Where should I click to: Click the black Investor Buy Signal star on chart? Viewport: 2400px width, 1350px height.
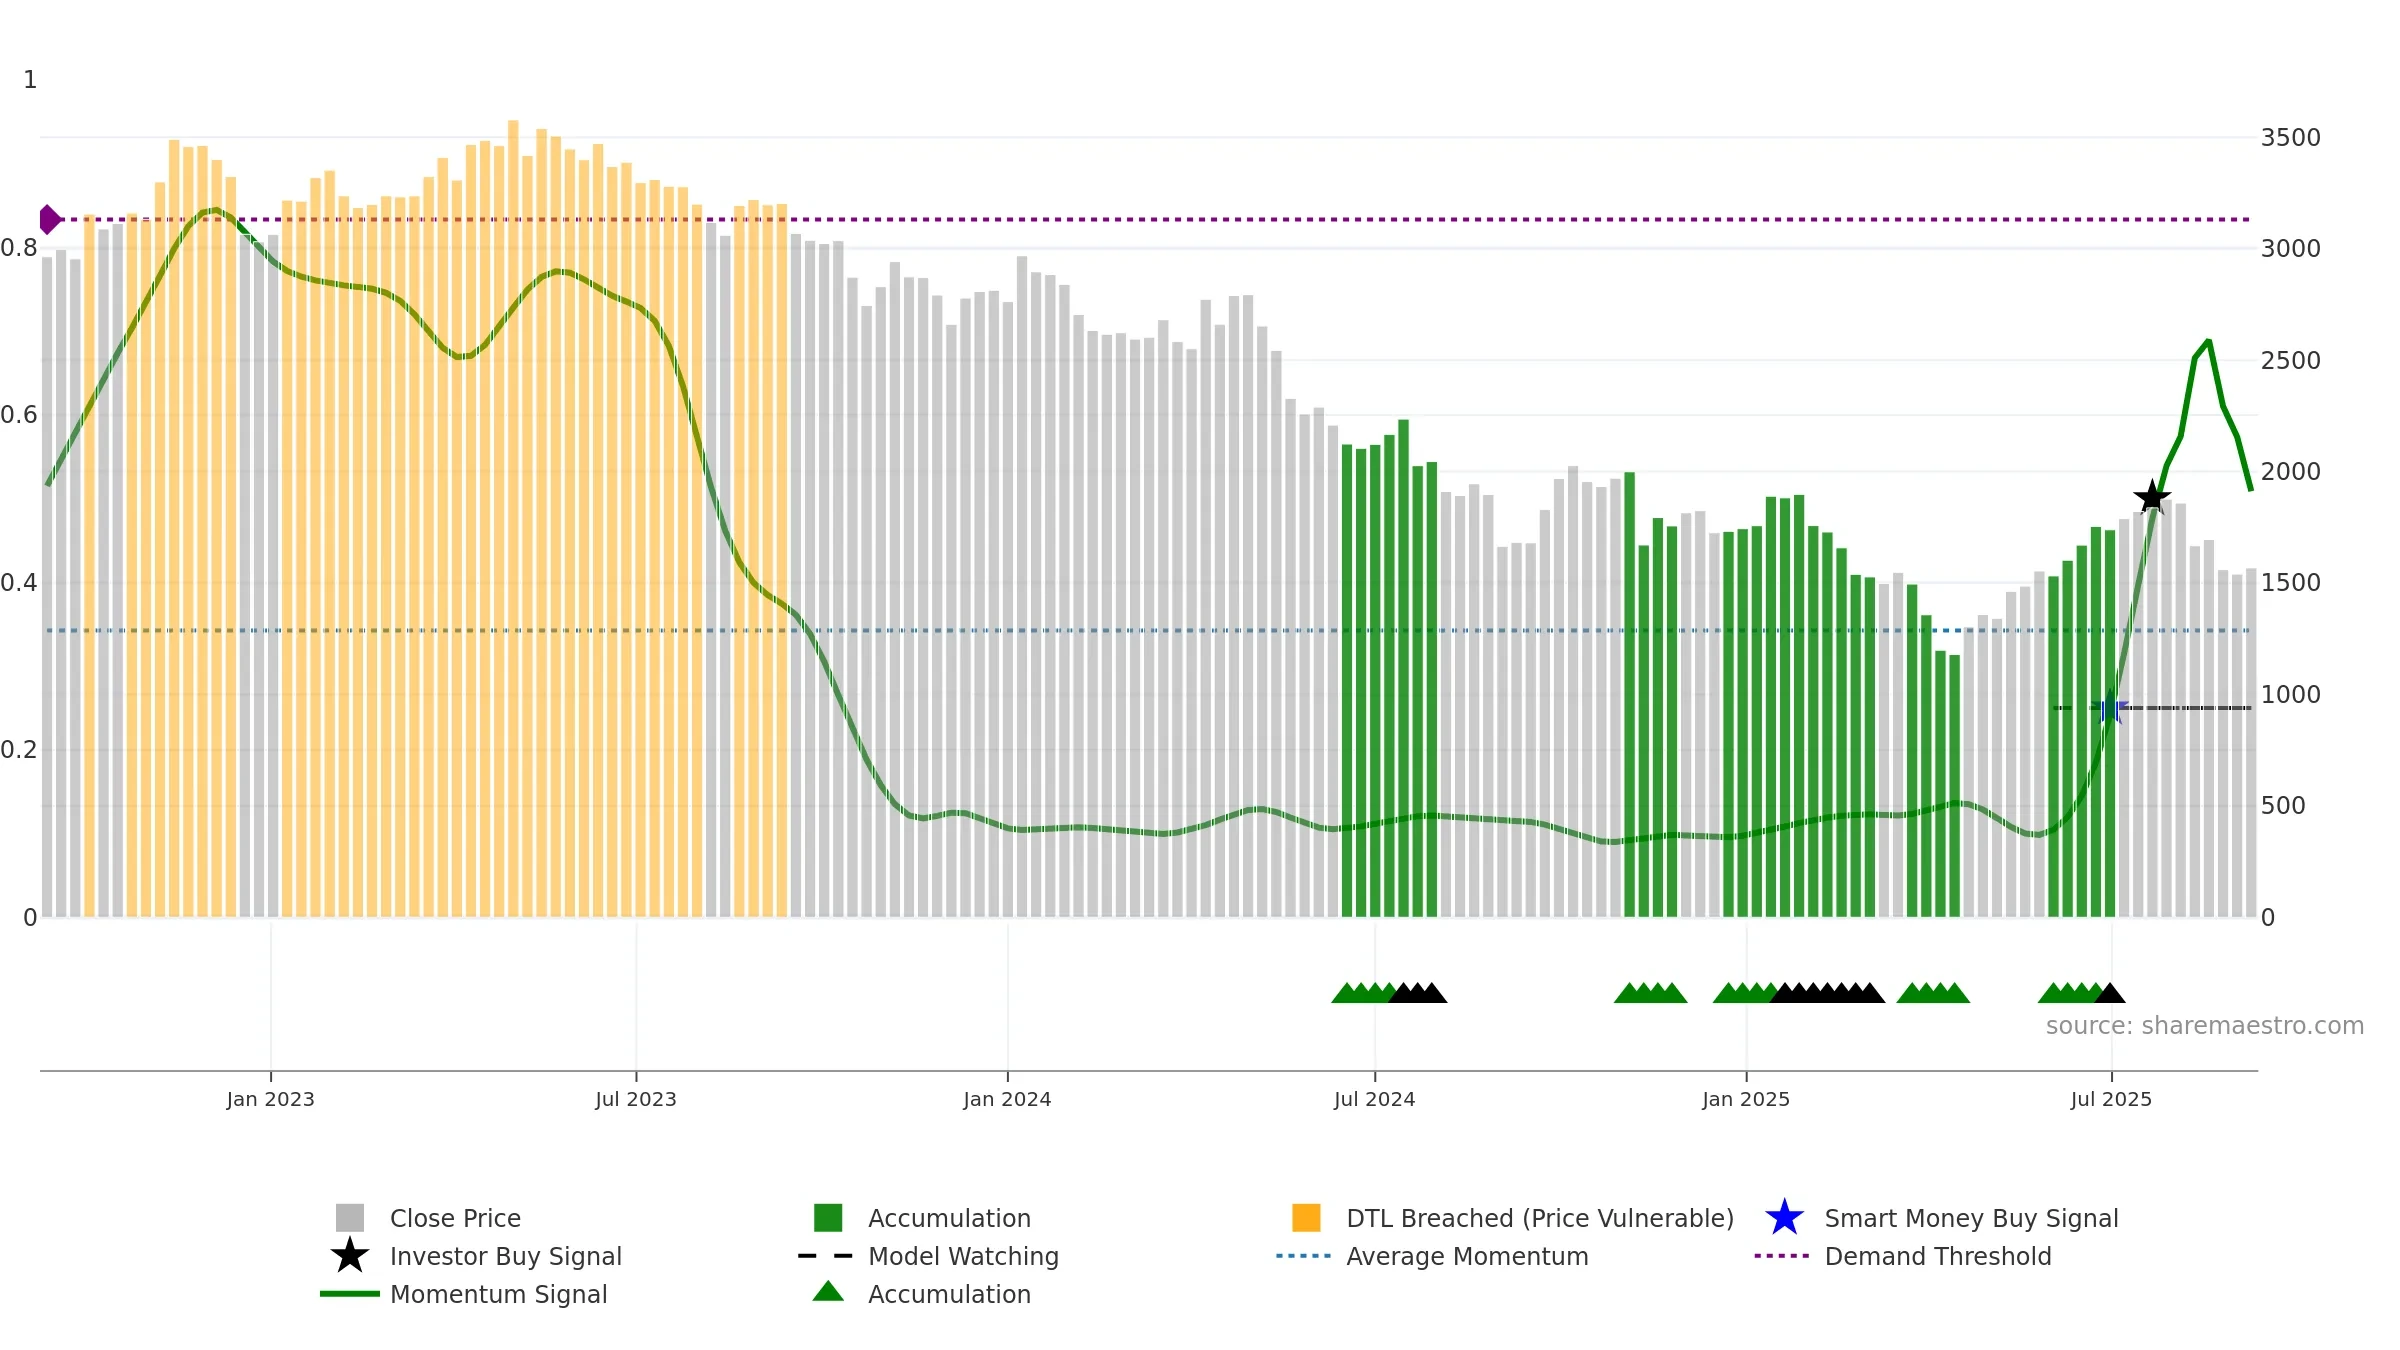pyautogui.click(x=2152, y=497)
